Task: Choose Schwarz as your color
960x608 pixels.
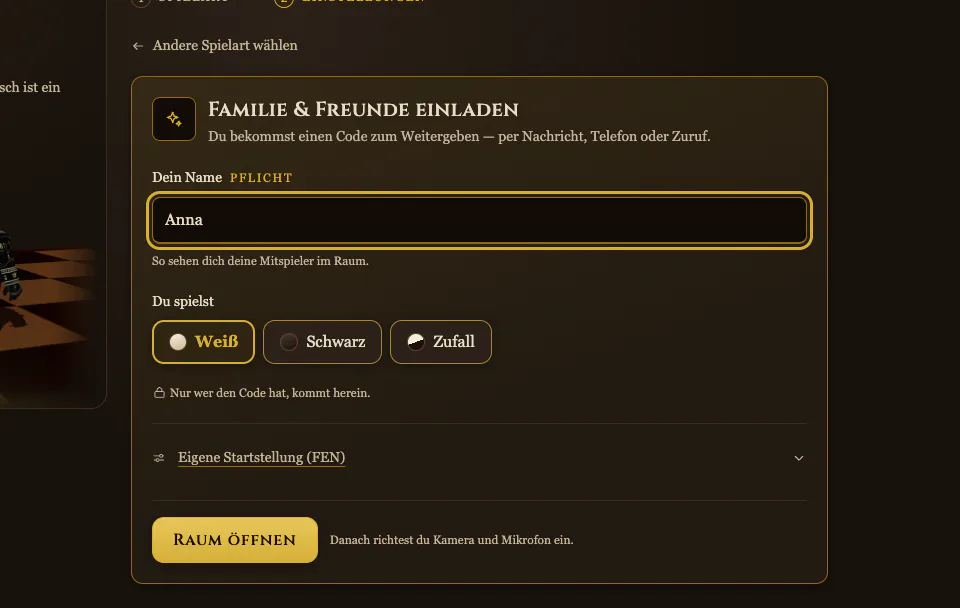Action: click(x=322, y=342)
